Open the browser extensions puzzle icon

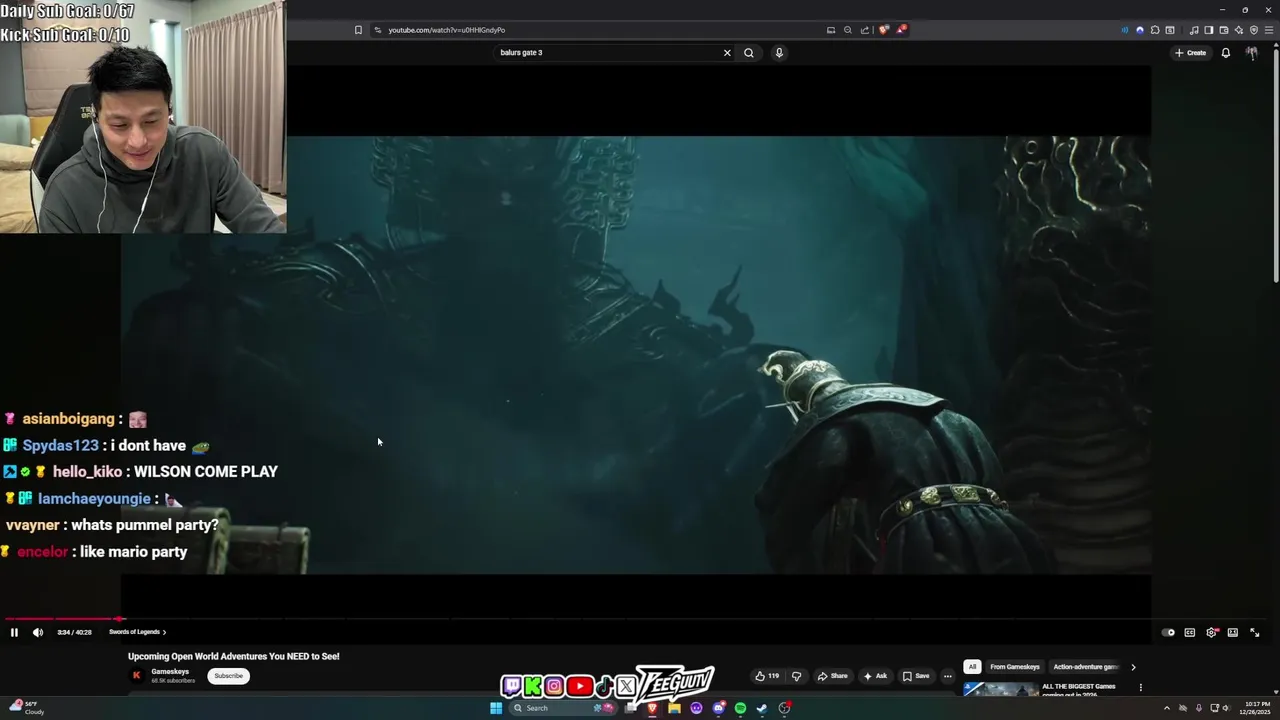click(1155, 30)
